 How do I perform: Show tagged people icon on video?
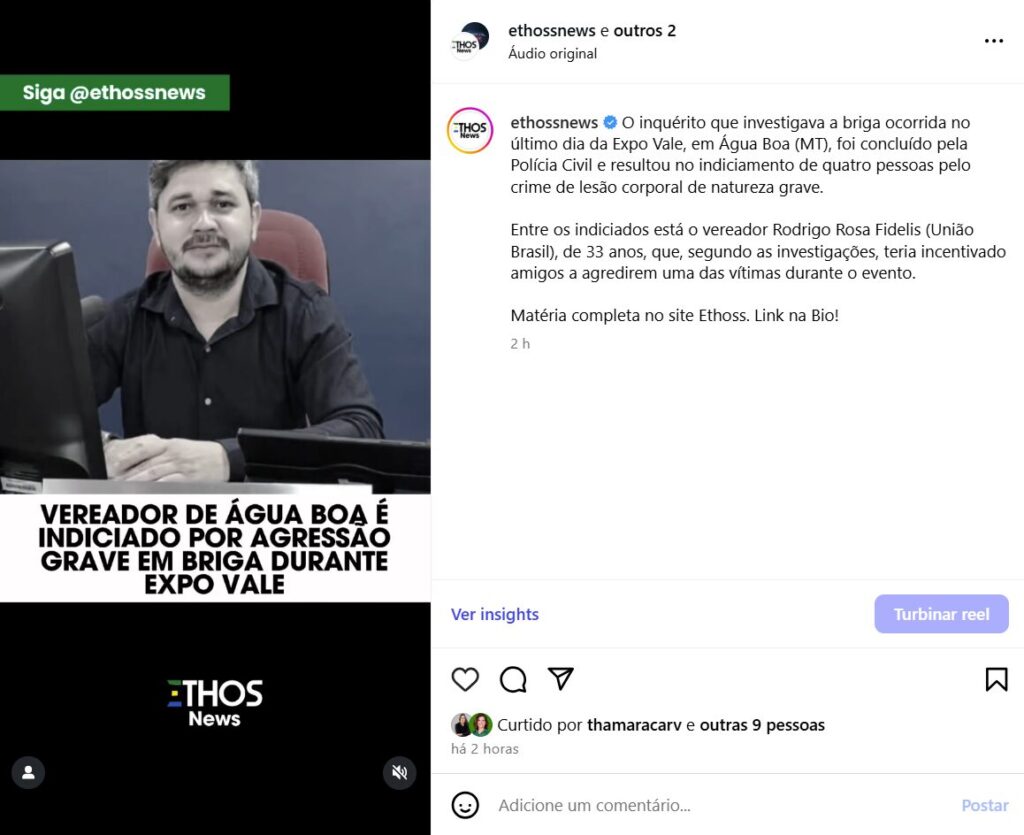pyautogui.click(x=28, y=772)
